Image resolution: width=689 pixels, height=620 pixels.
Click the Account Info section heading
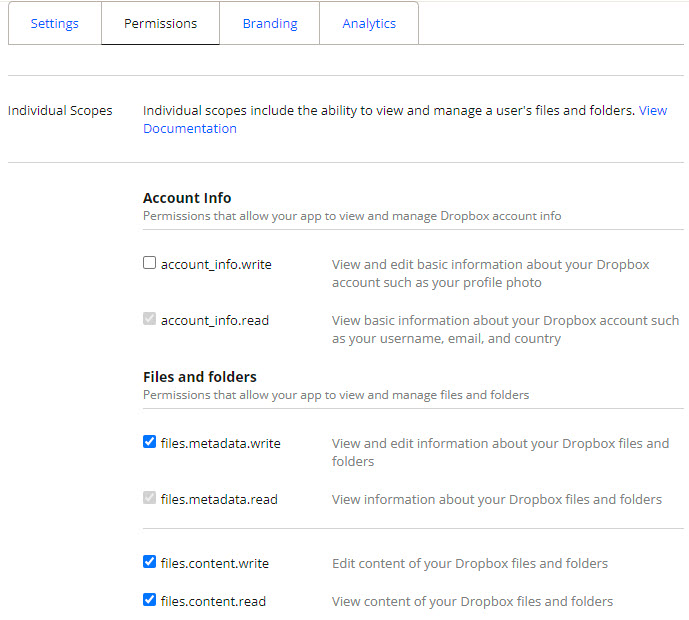coord(187,198)
